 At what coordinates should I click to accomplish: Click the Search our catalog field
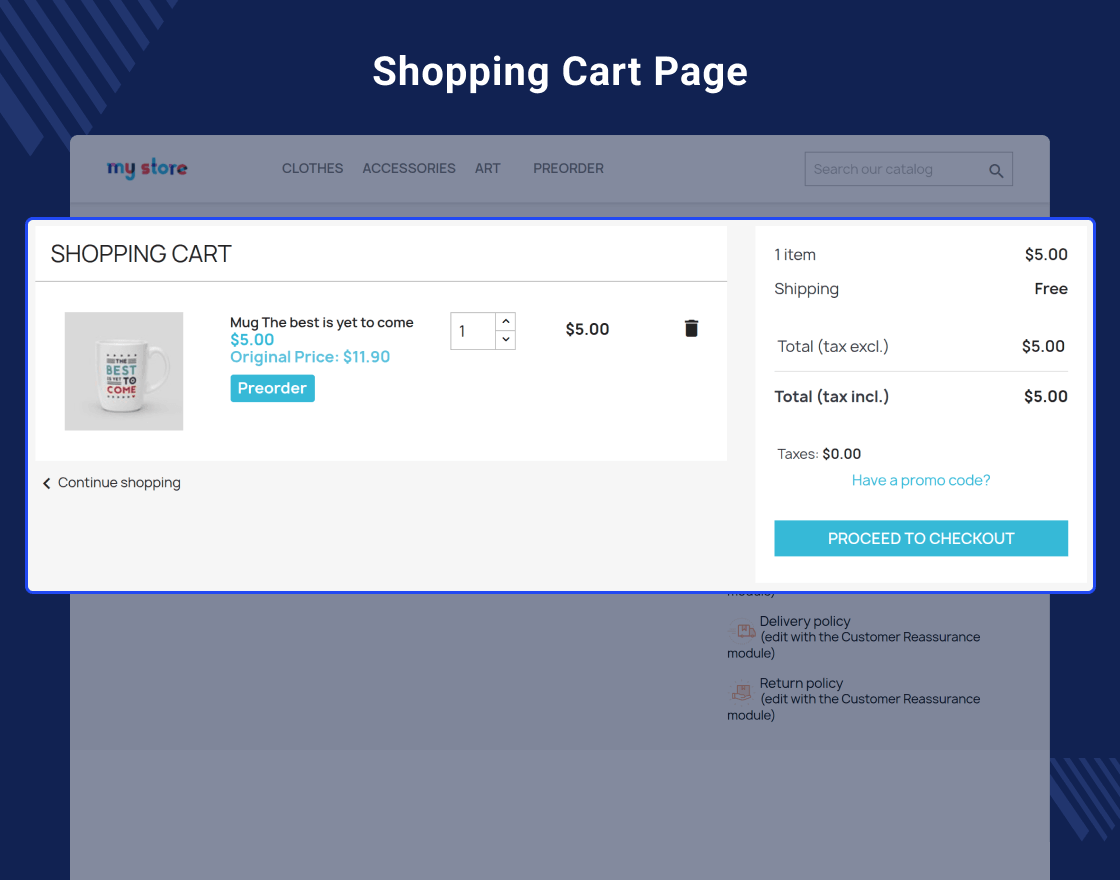point(909,169)
